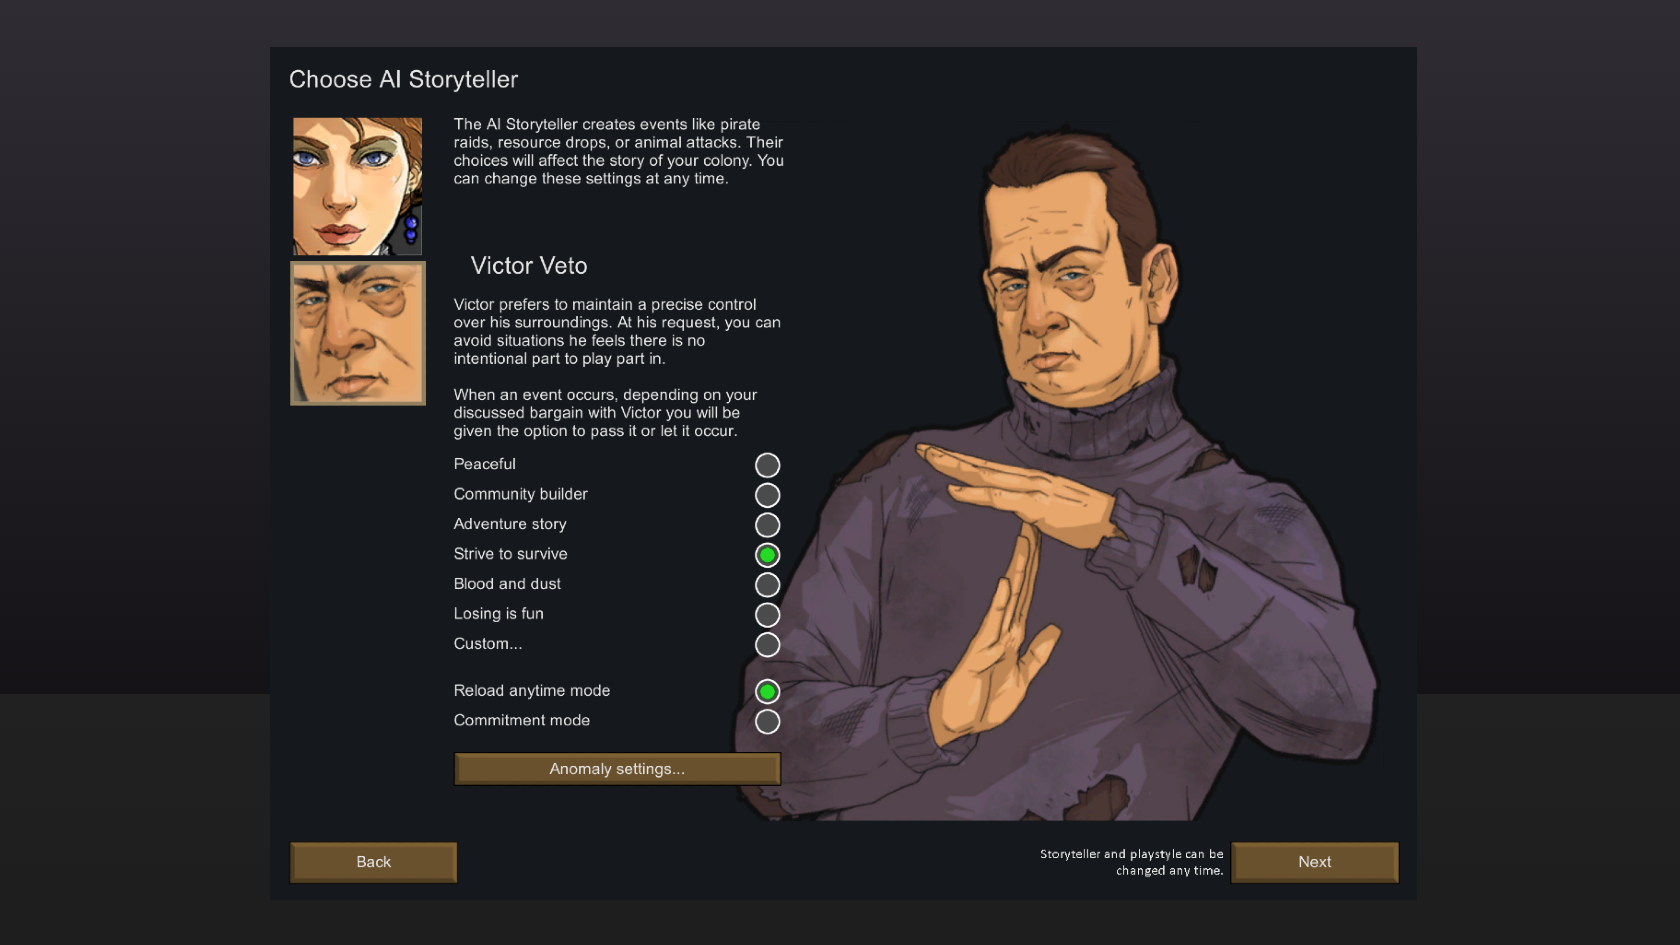
Task: Select the Adventure story radio button
Action: click(767, 525)
